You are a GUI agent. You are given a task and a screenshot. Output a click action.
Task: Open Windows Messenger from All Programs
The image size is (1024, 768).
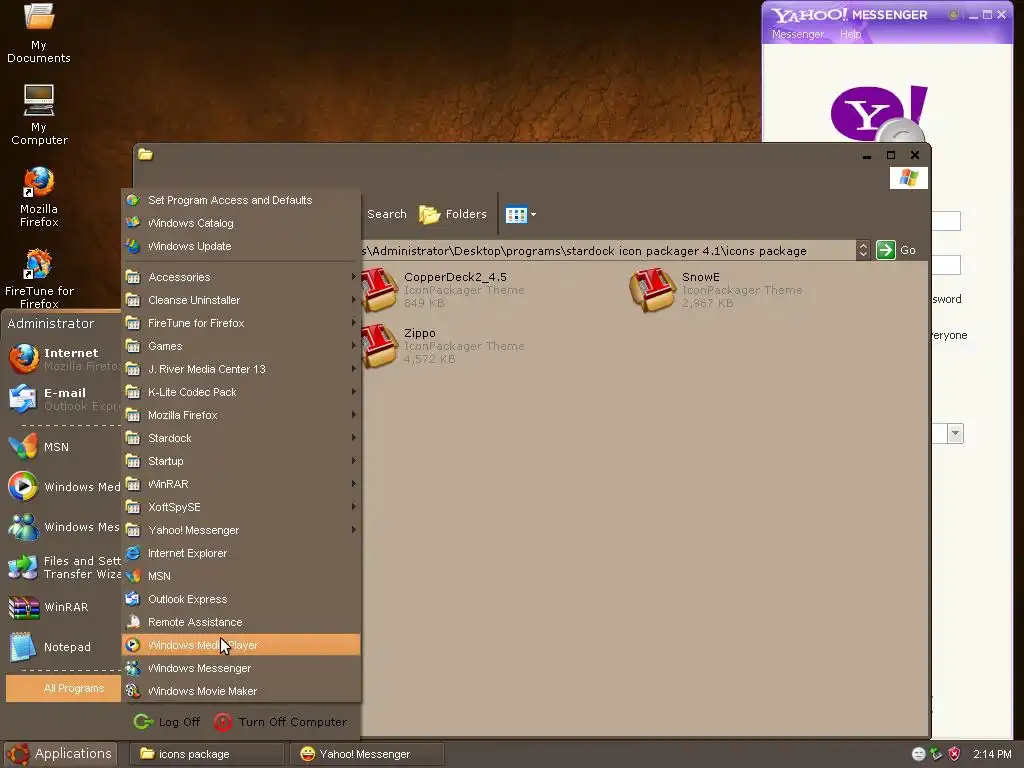[241, 668]
